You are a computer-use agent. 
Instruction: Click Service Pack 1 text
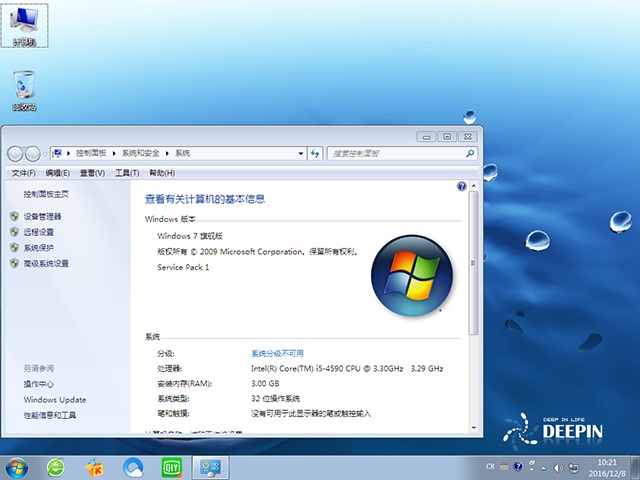click(x=183, y=267)
